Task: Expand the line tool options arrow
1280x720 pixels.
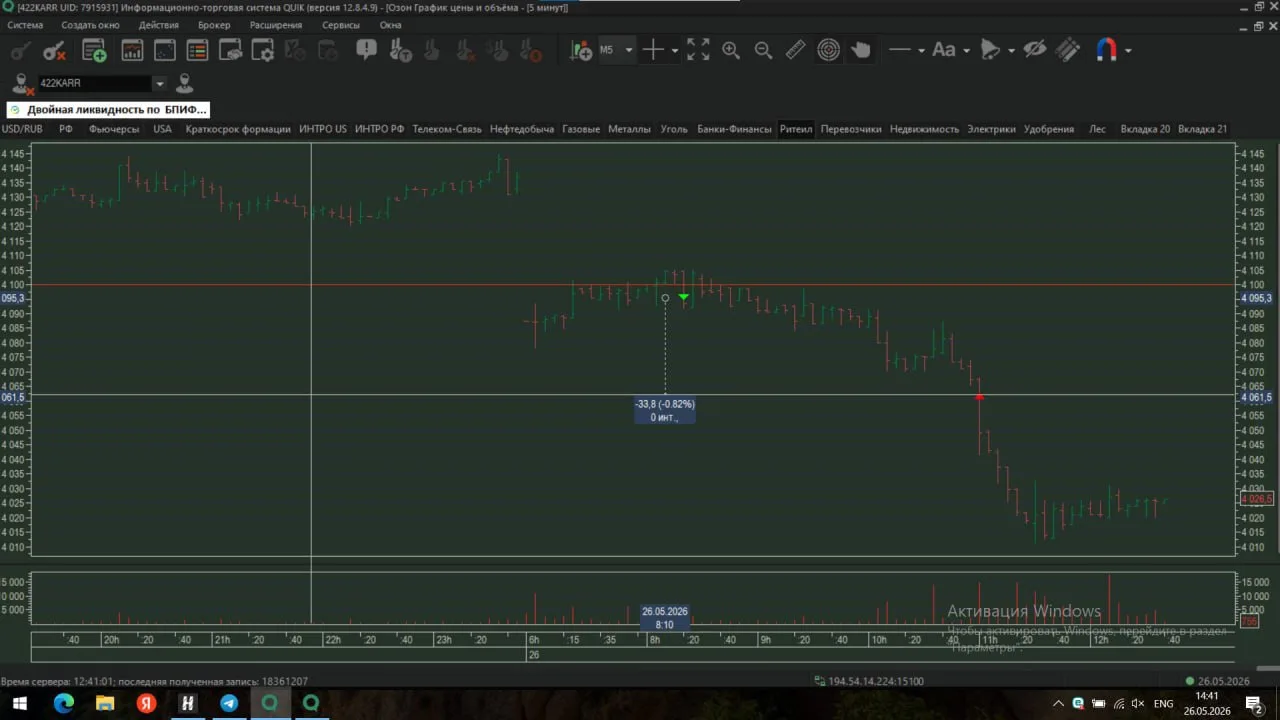Action: click(921, 50)
